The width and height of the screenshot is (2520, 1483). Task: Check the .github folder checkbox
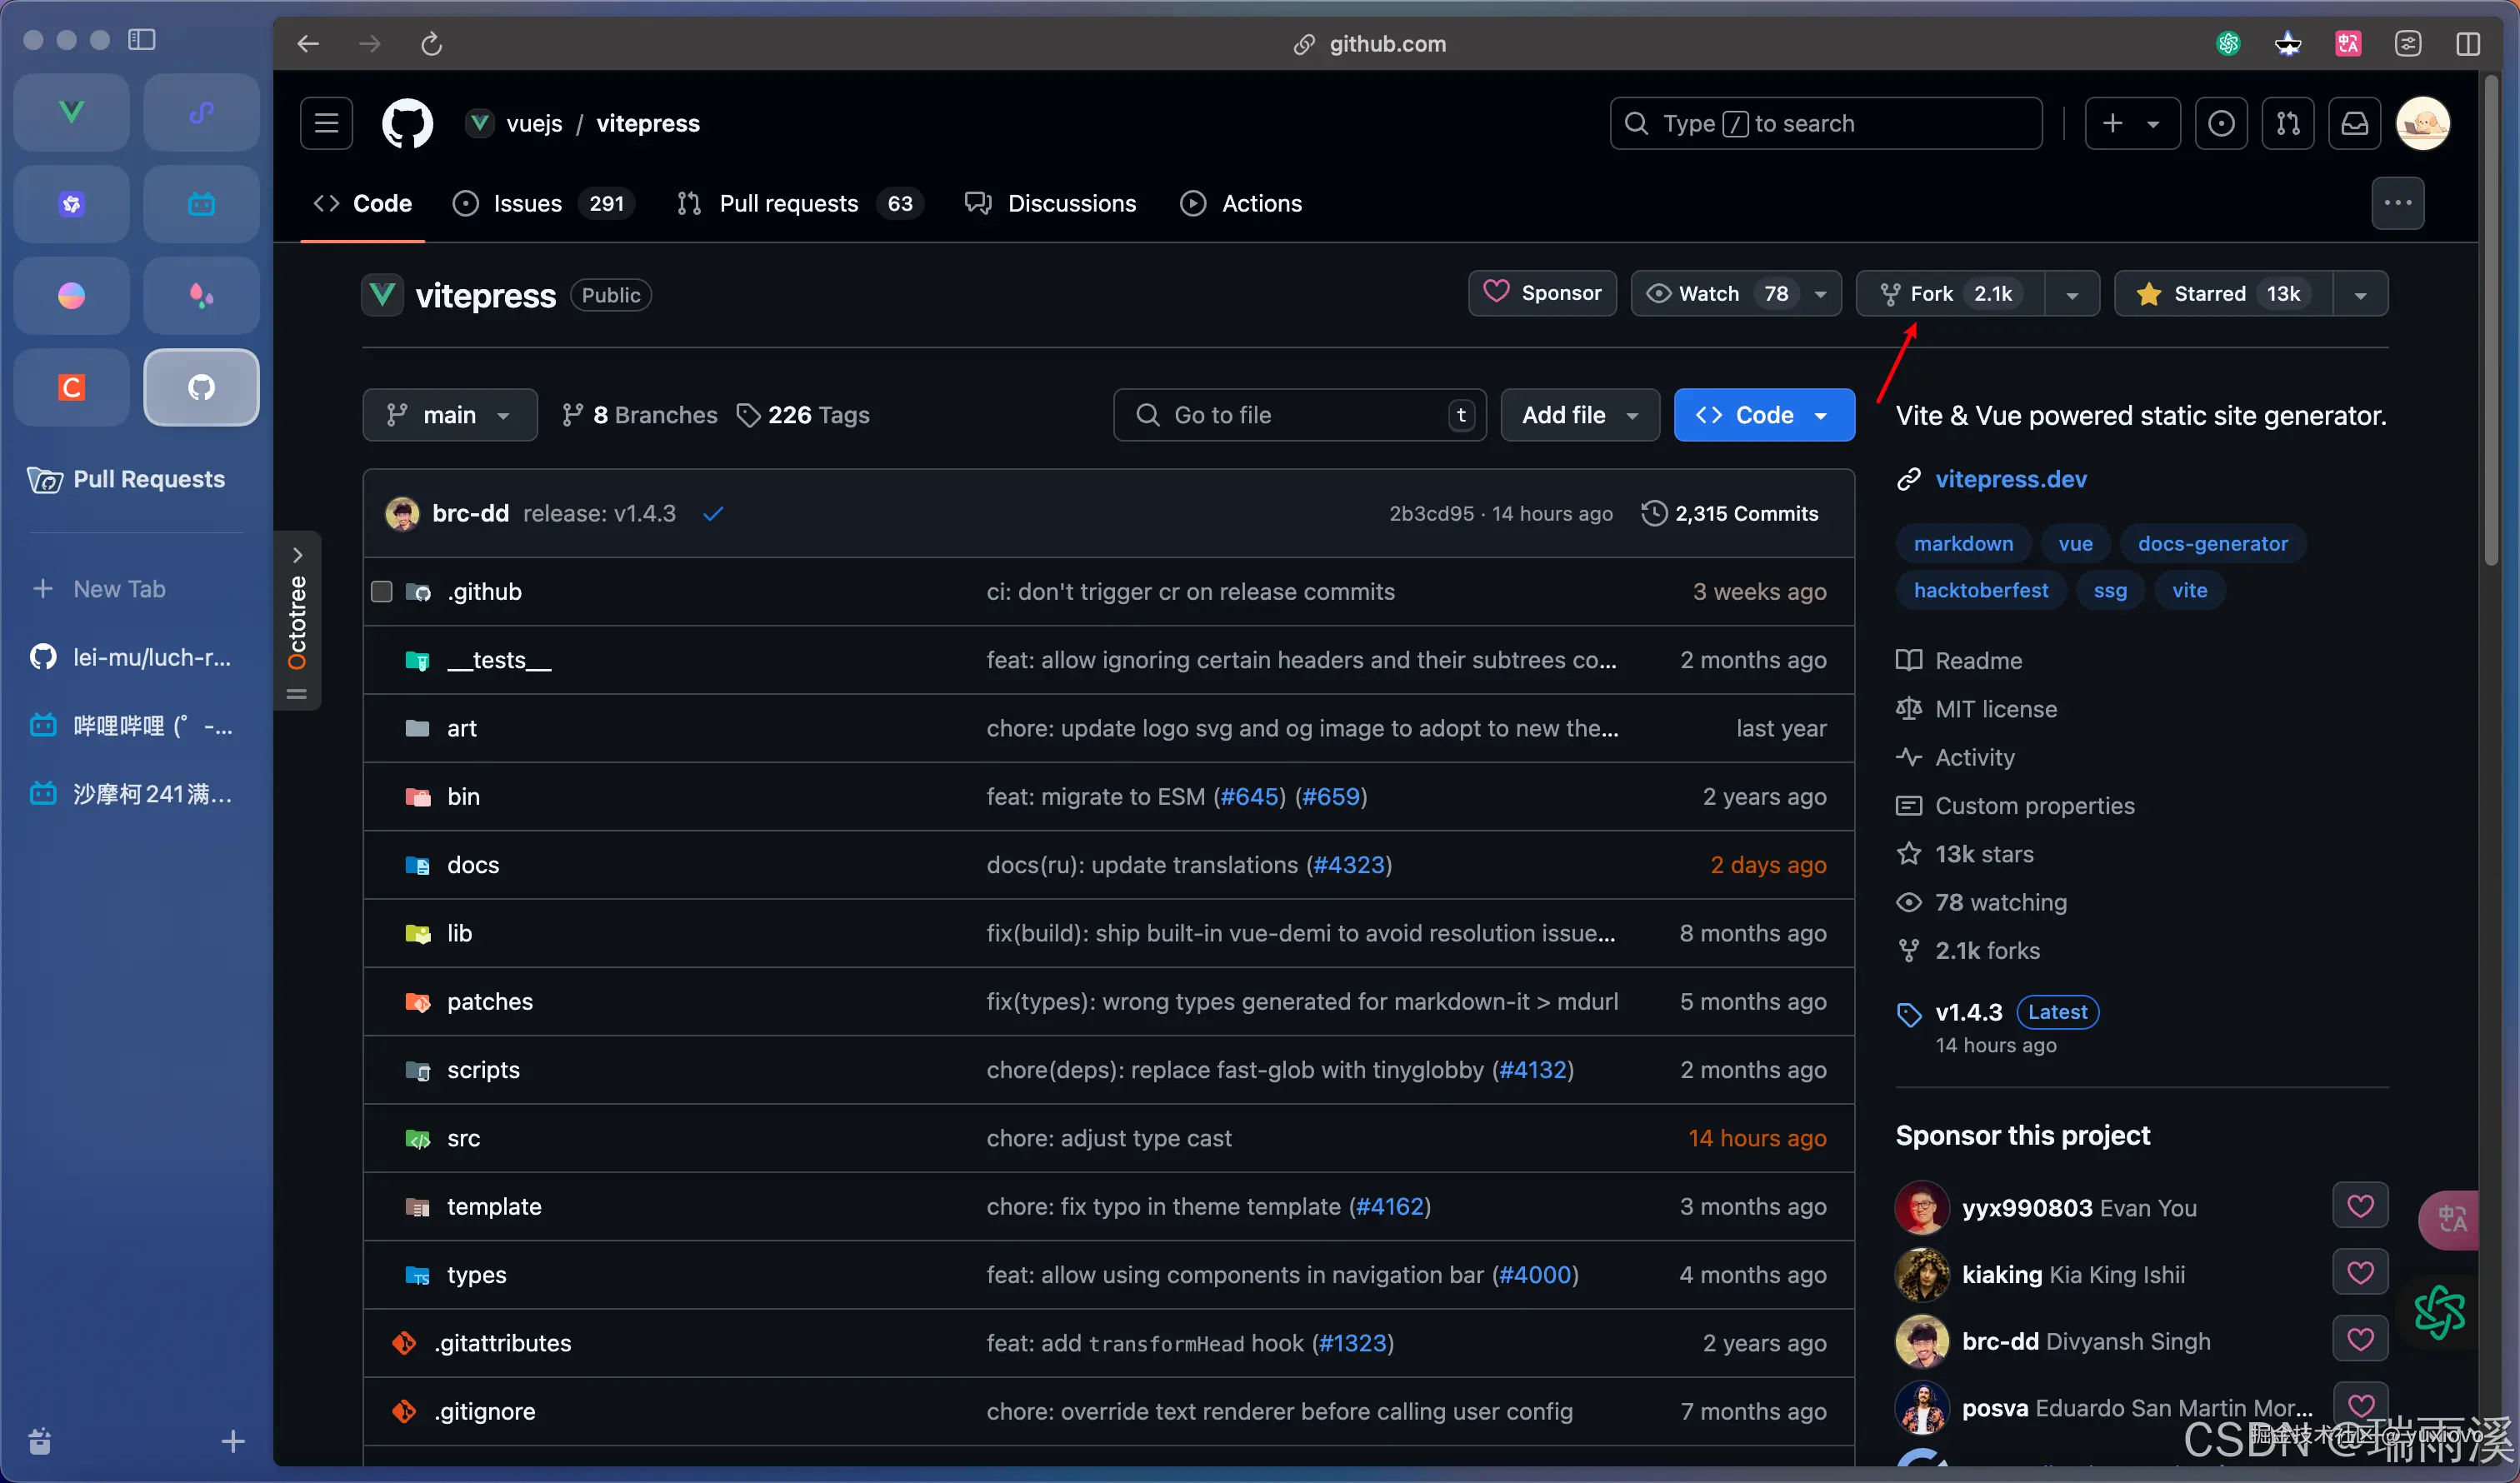(x=381, y=592)
